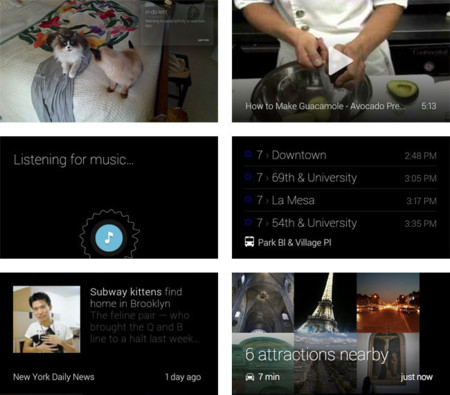Open the news photo of man holding kitten
The width and height of the screenshot is (450, 395).
click(x=47, y=319)
